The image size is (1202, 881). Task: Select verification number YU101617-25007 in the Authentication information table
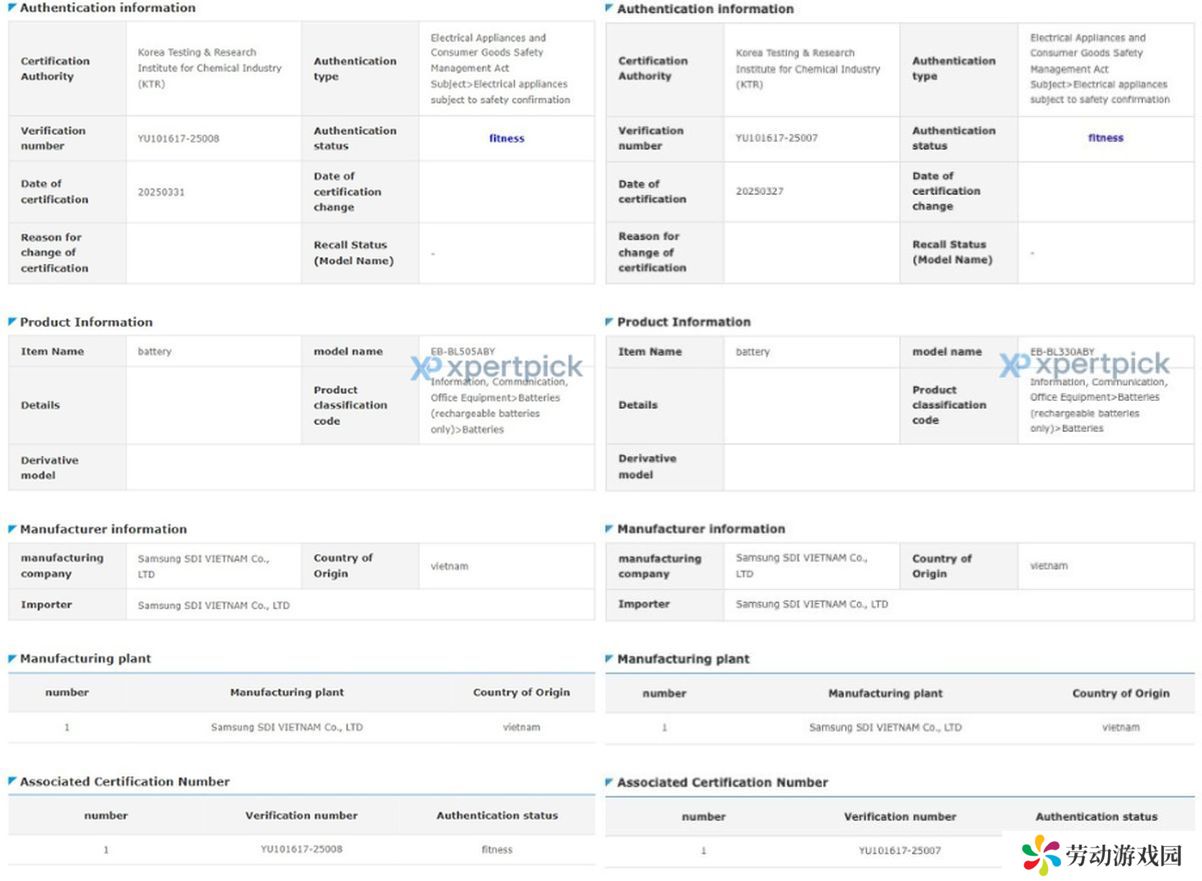pyautogui.click(x=777, y=138)
